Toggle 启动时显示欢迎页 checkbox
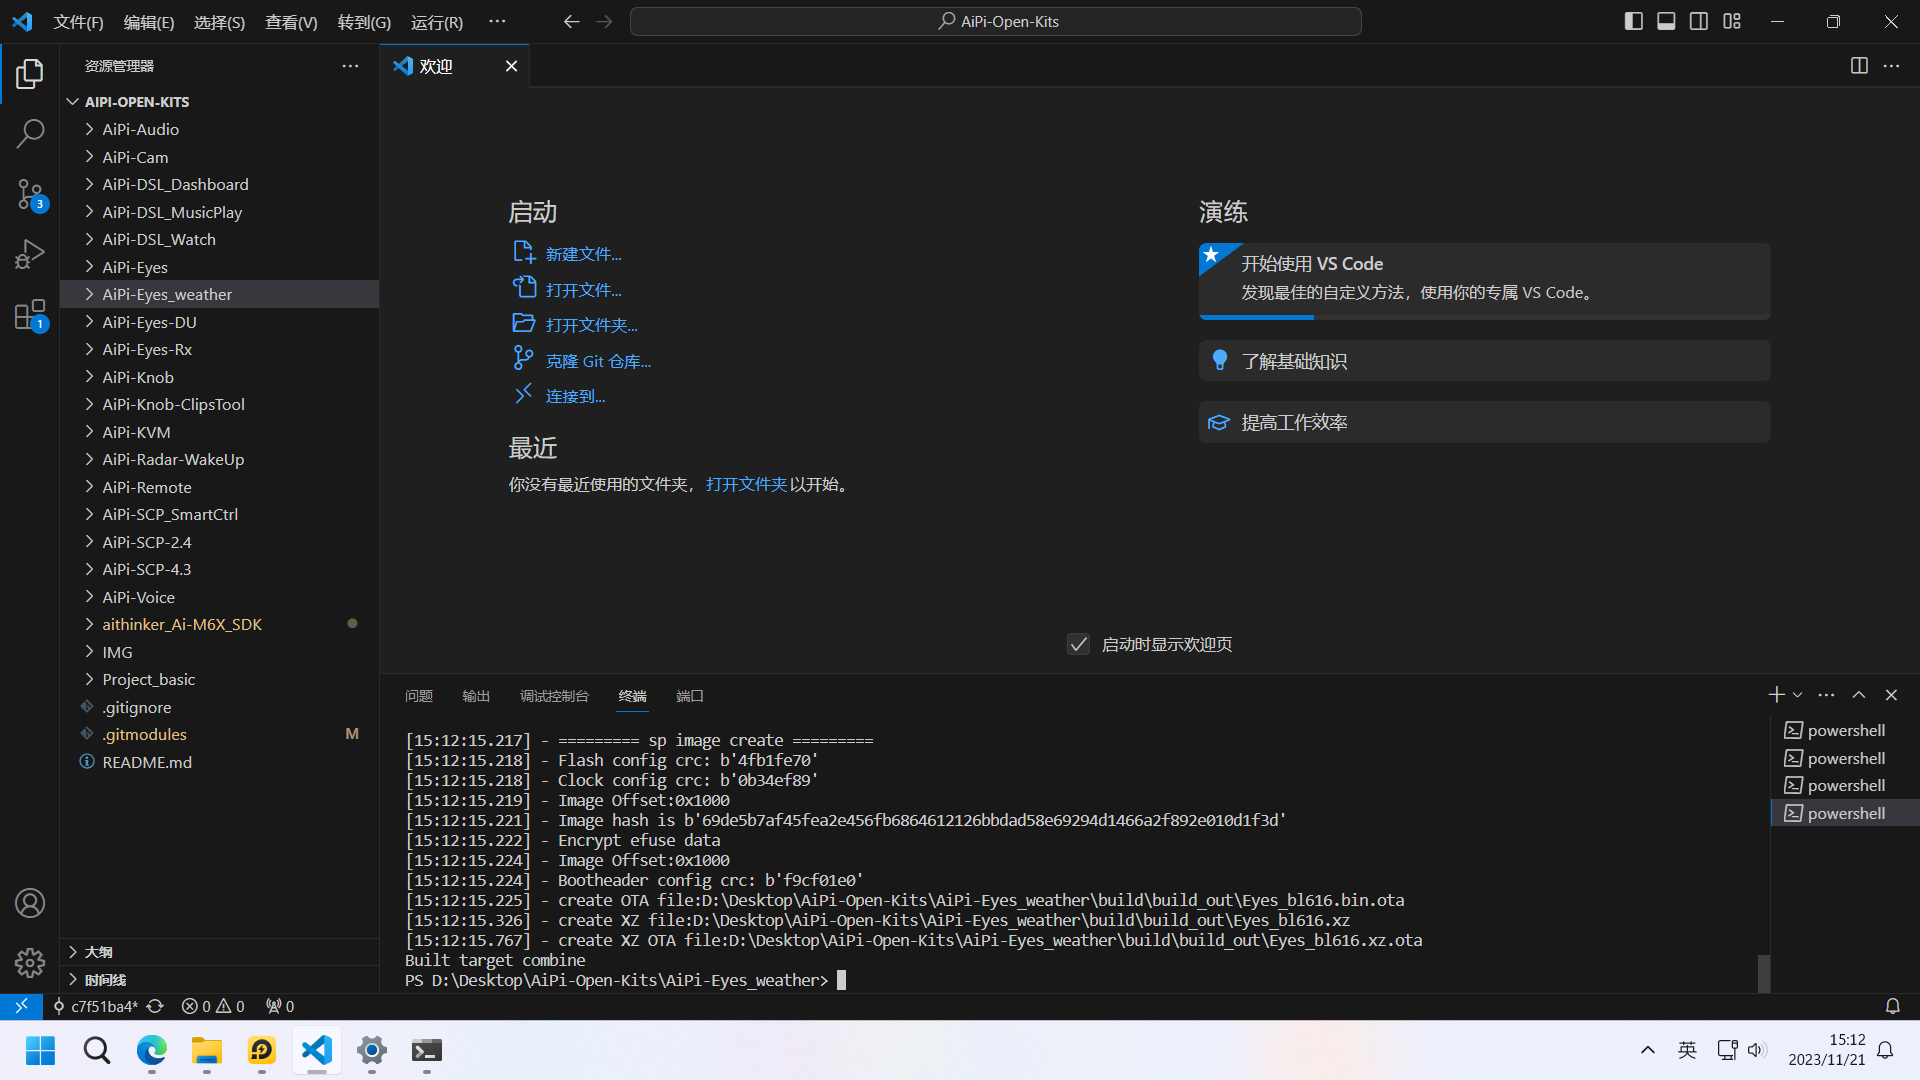The image size is (1920, 1080). 1078,644
